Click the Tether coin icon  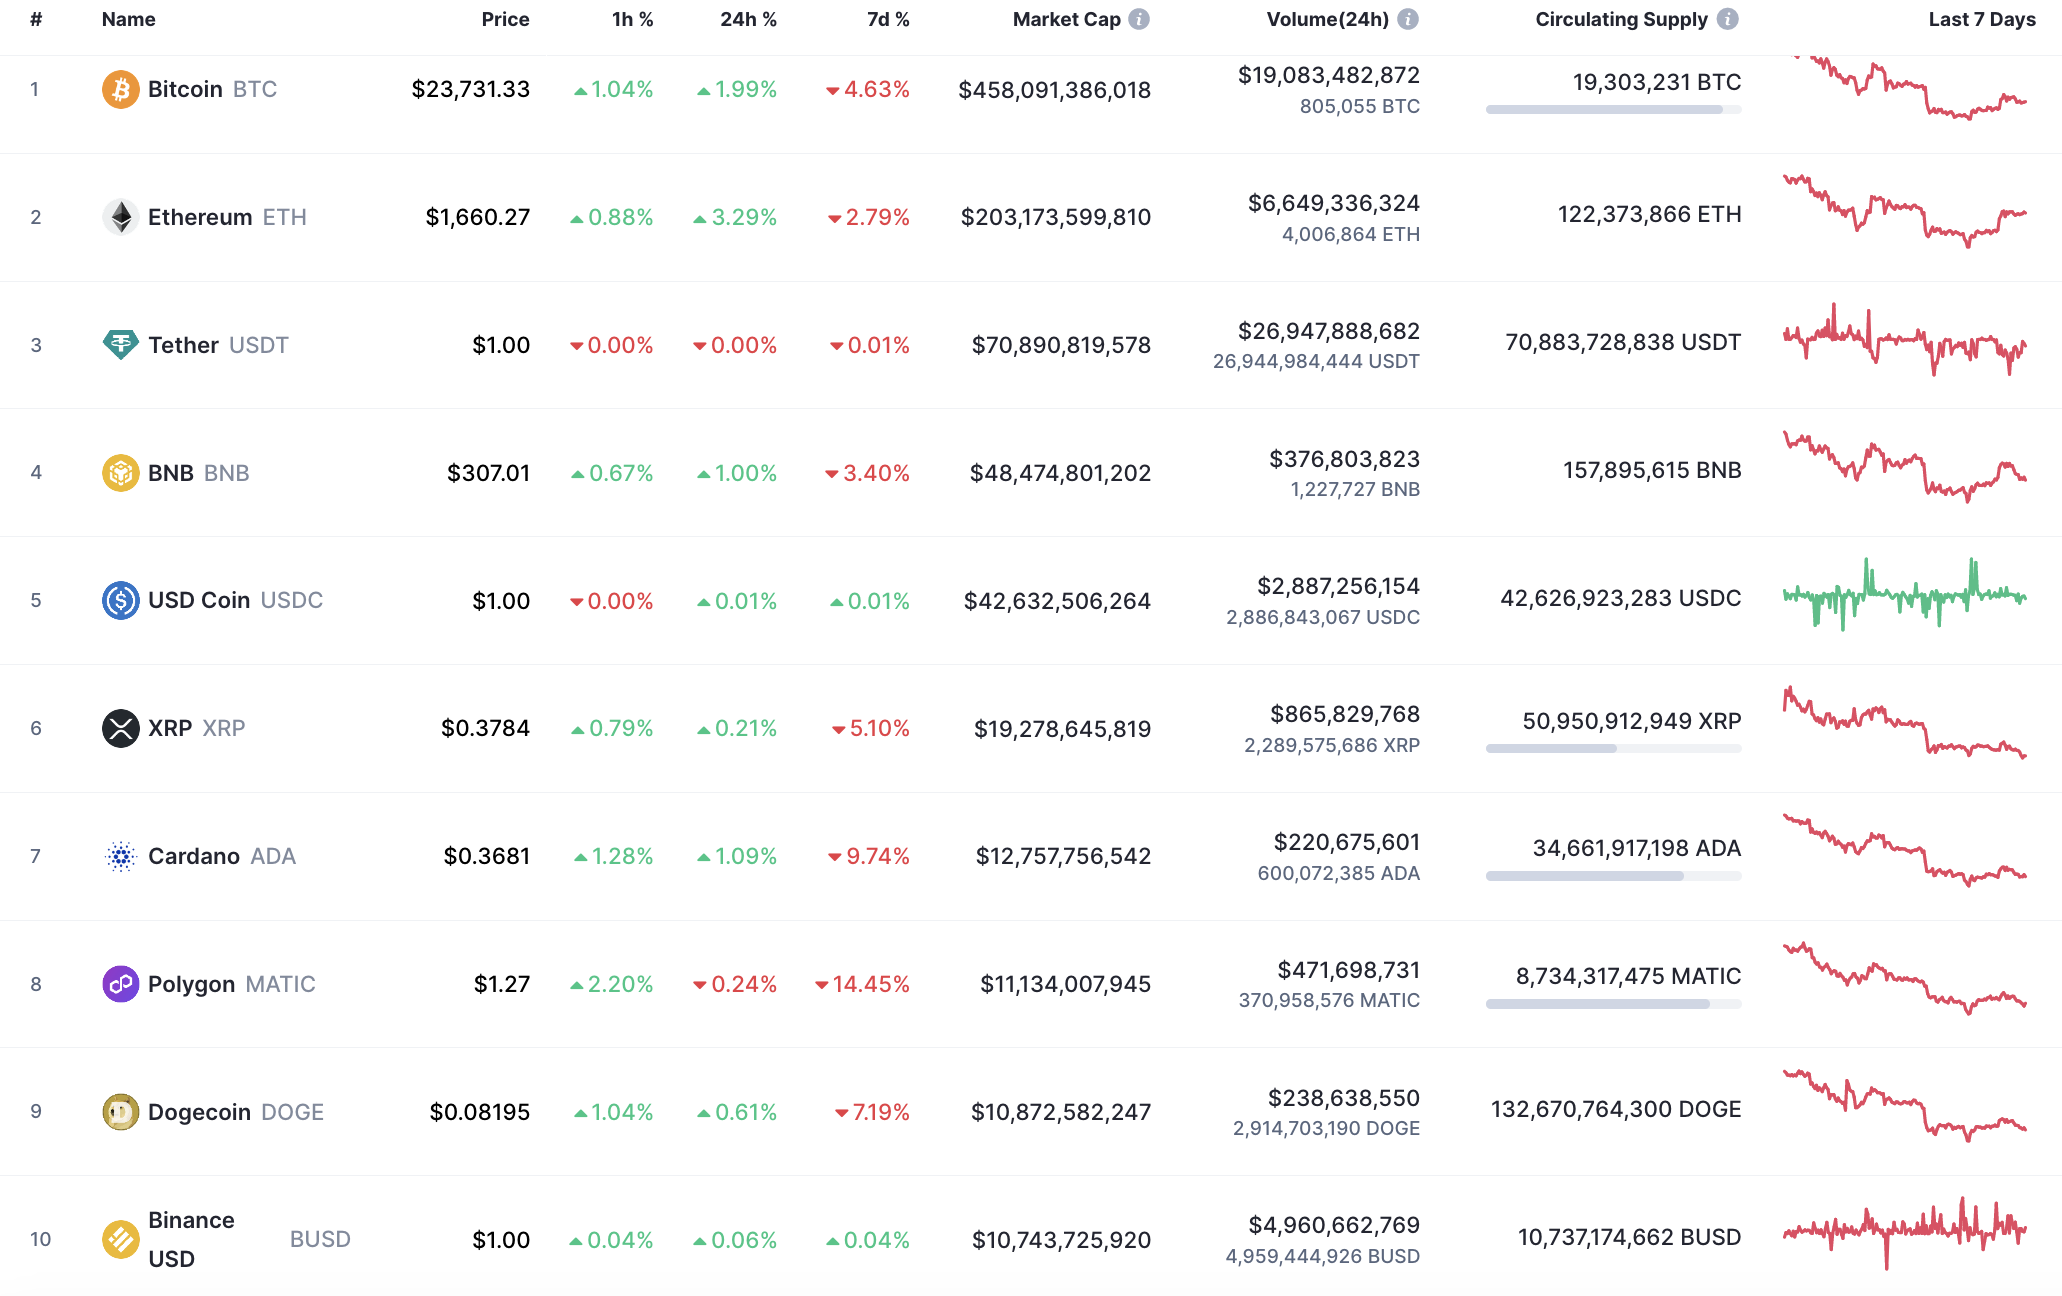coord(120,345)
